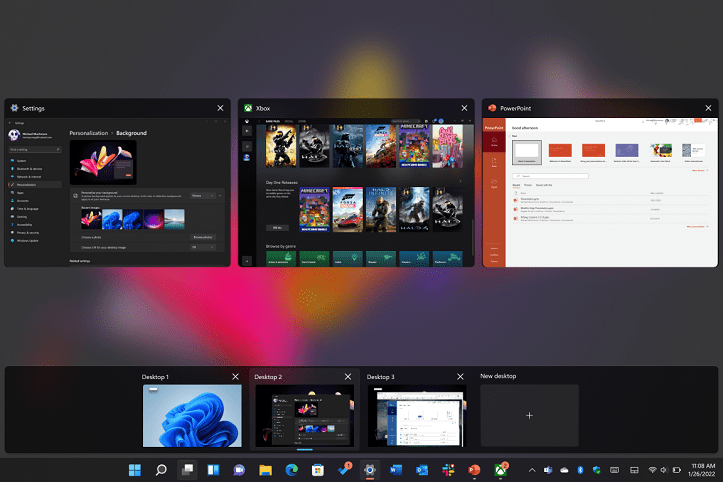Open the Wi-Fi network tray icon
This screenshot has width=723, height=482.
click(x=652, y=470)
